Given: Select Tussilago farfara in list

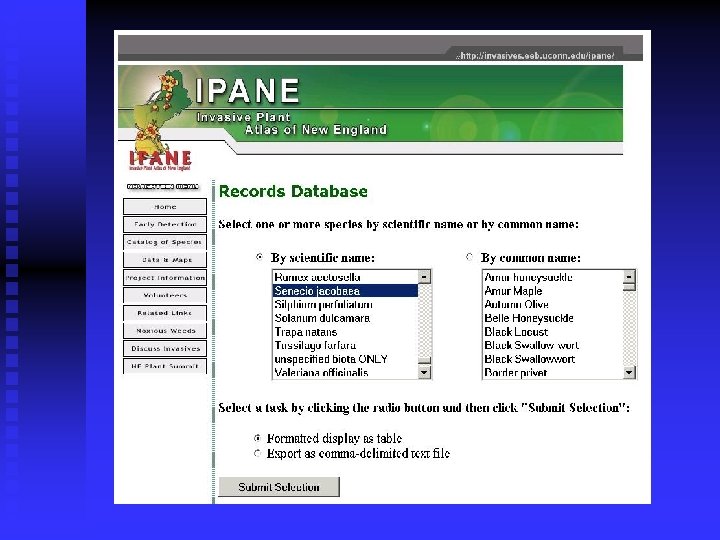Looking at the screenshot, I should click(345, 345).
